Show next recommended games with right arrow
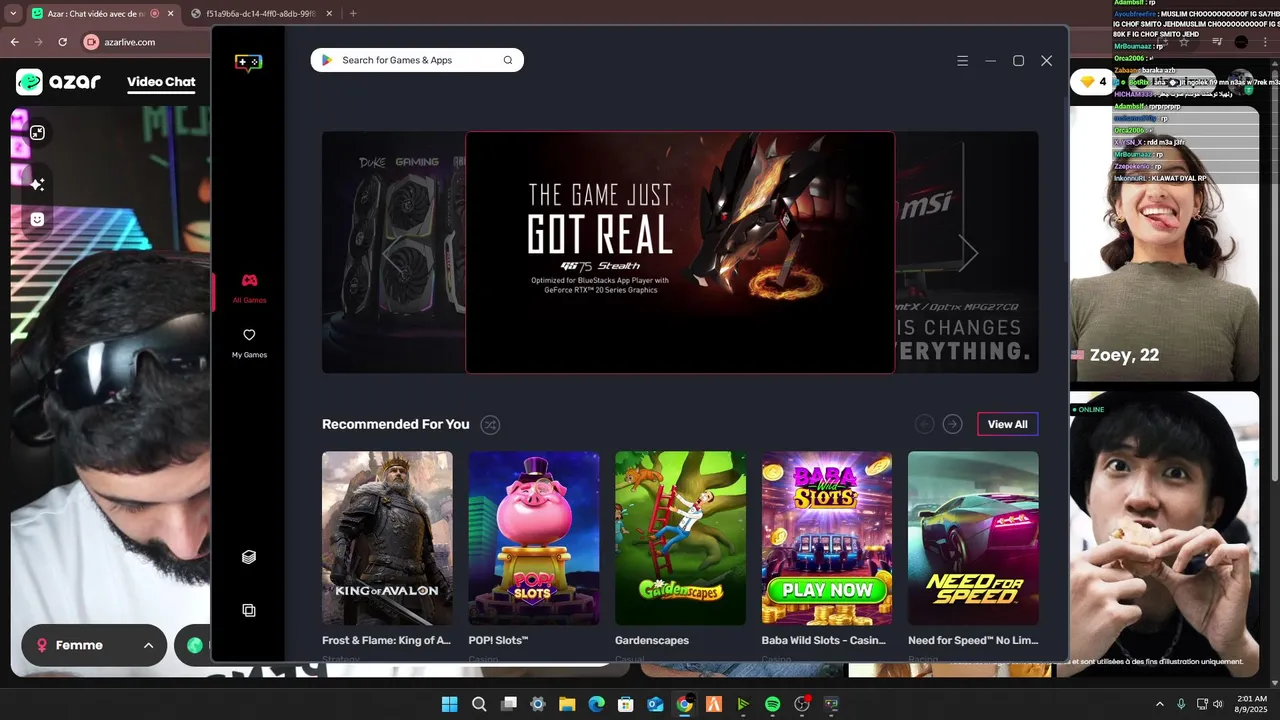Viewport: 1280px width, 720px height. [953, 425]
